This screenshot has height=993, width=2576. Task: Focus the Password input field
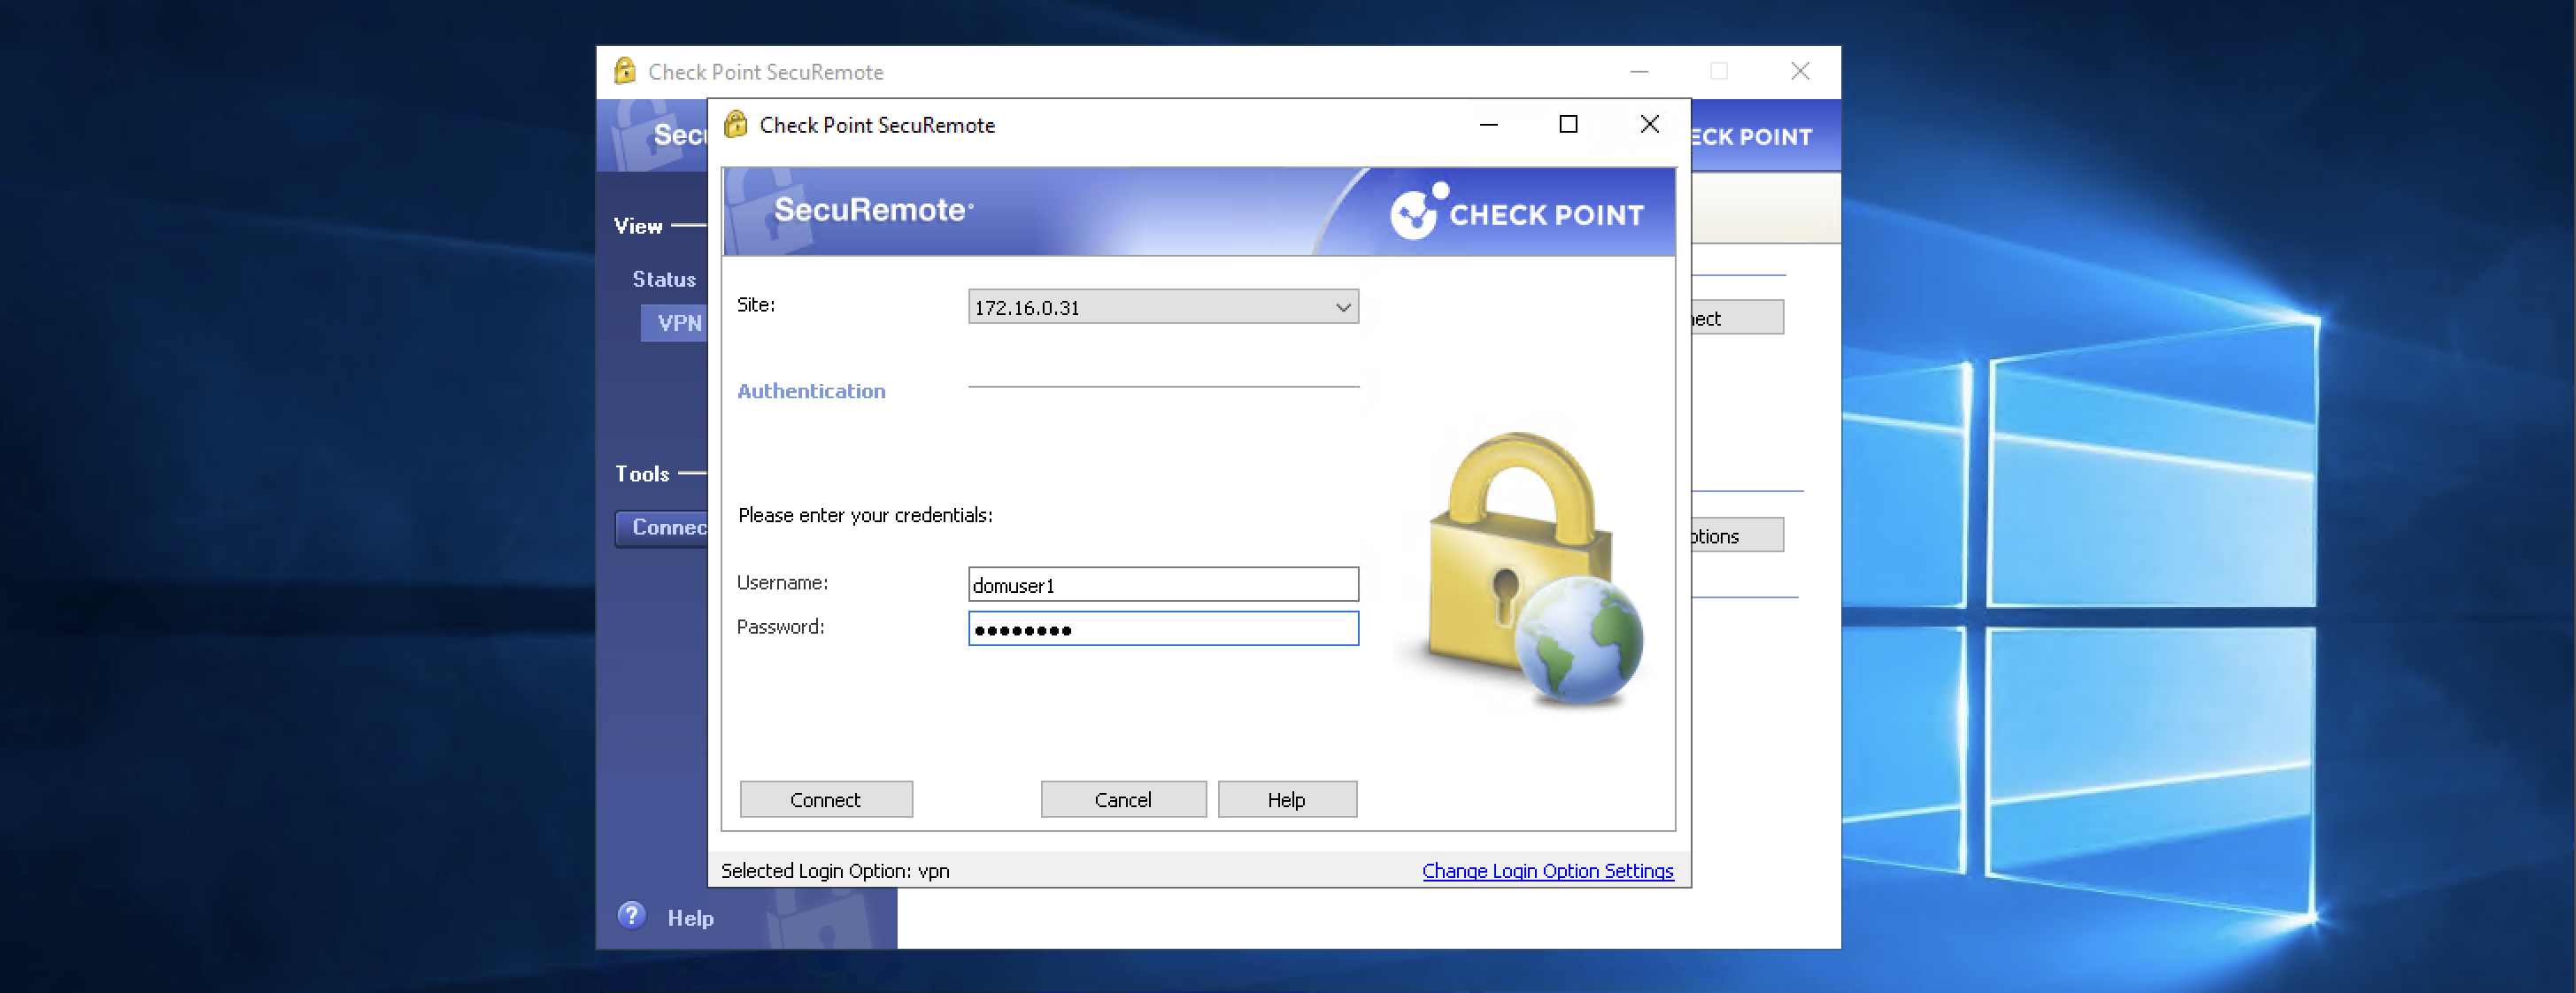[x=1162, y=629]
